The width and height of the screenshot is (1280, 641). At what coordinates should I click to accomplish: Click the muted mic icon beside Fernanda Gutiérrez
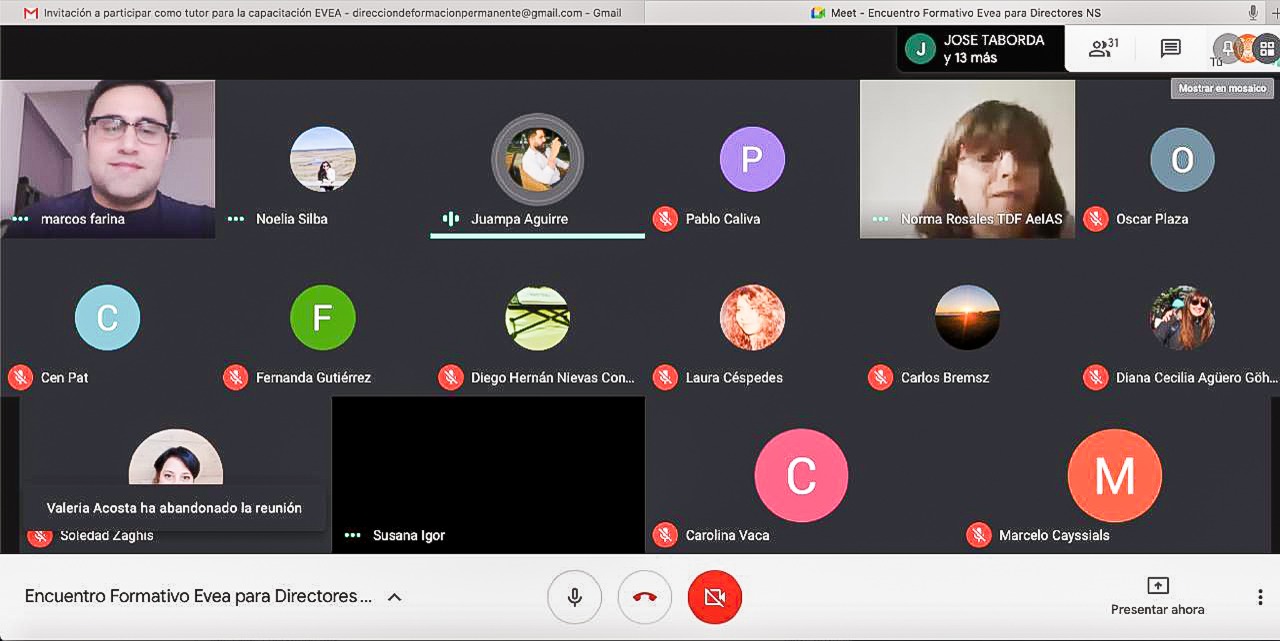(x=235, y=378)
